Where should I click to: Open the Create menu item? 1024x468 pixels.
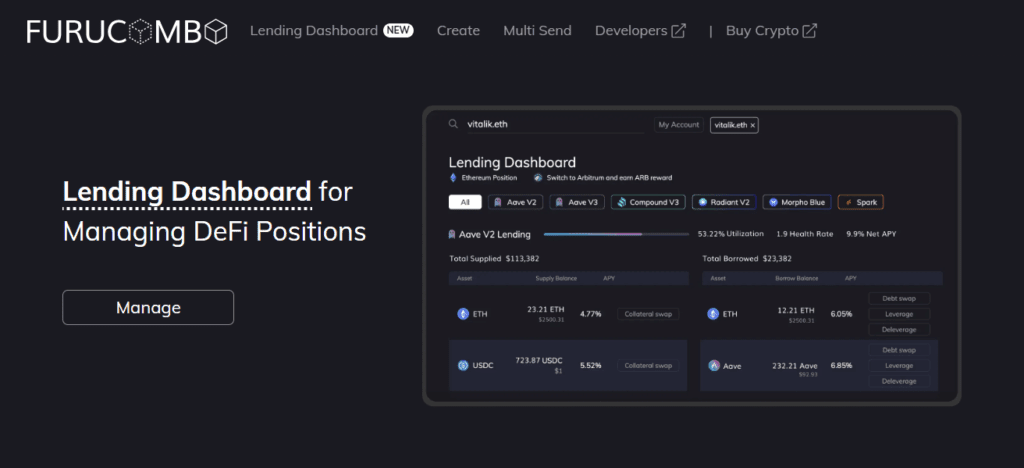click(x=458, y=31)
